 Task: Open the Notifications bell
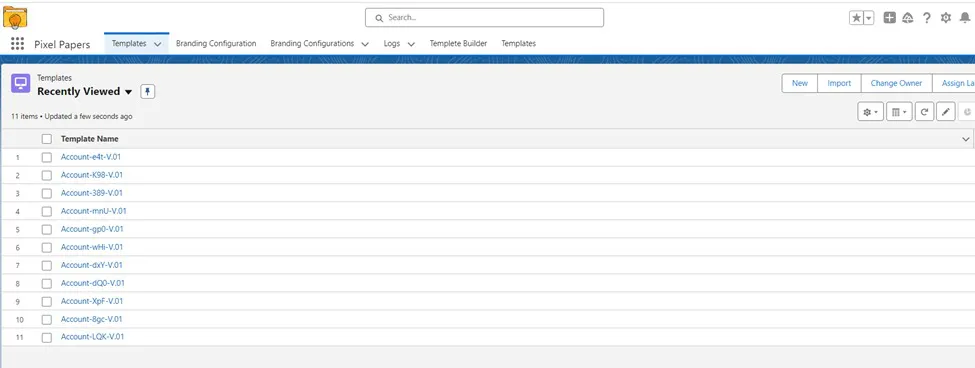[965, 18]
